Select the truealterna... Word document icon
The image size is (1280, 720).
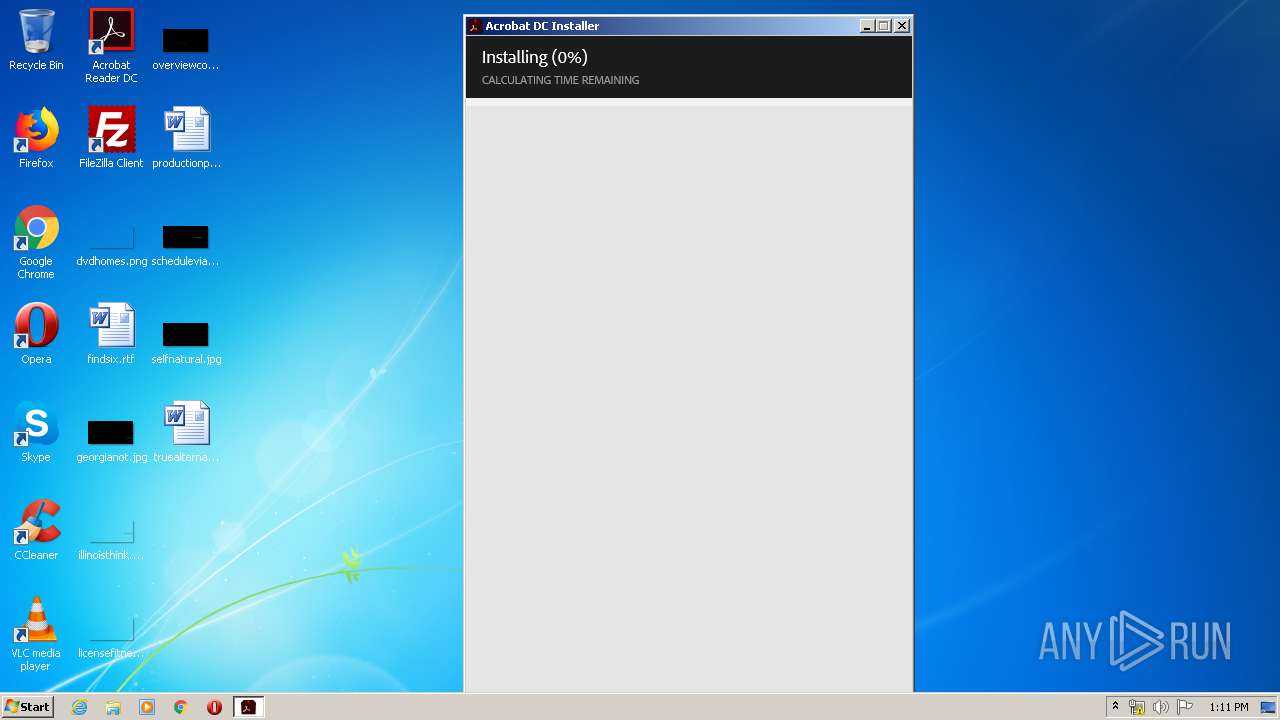tap(186, 432)
